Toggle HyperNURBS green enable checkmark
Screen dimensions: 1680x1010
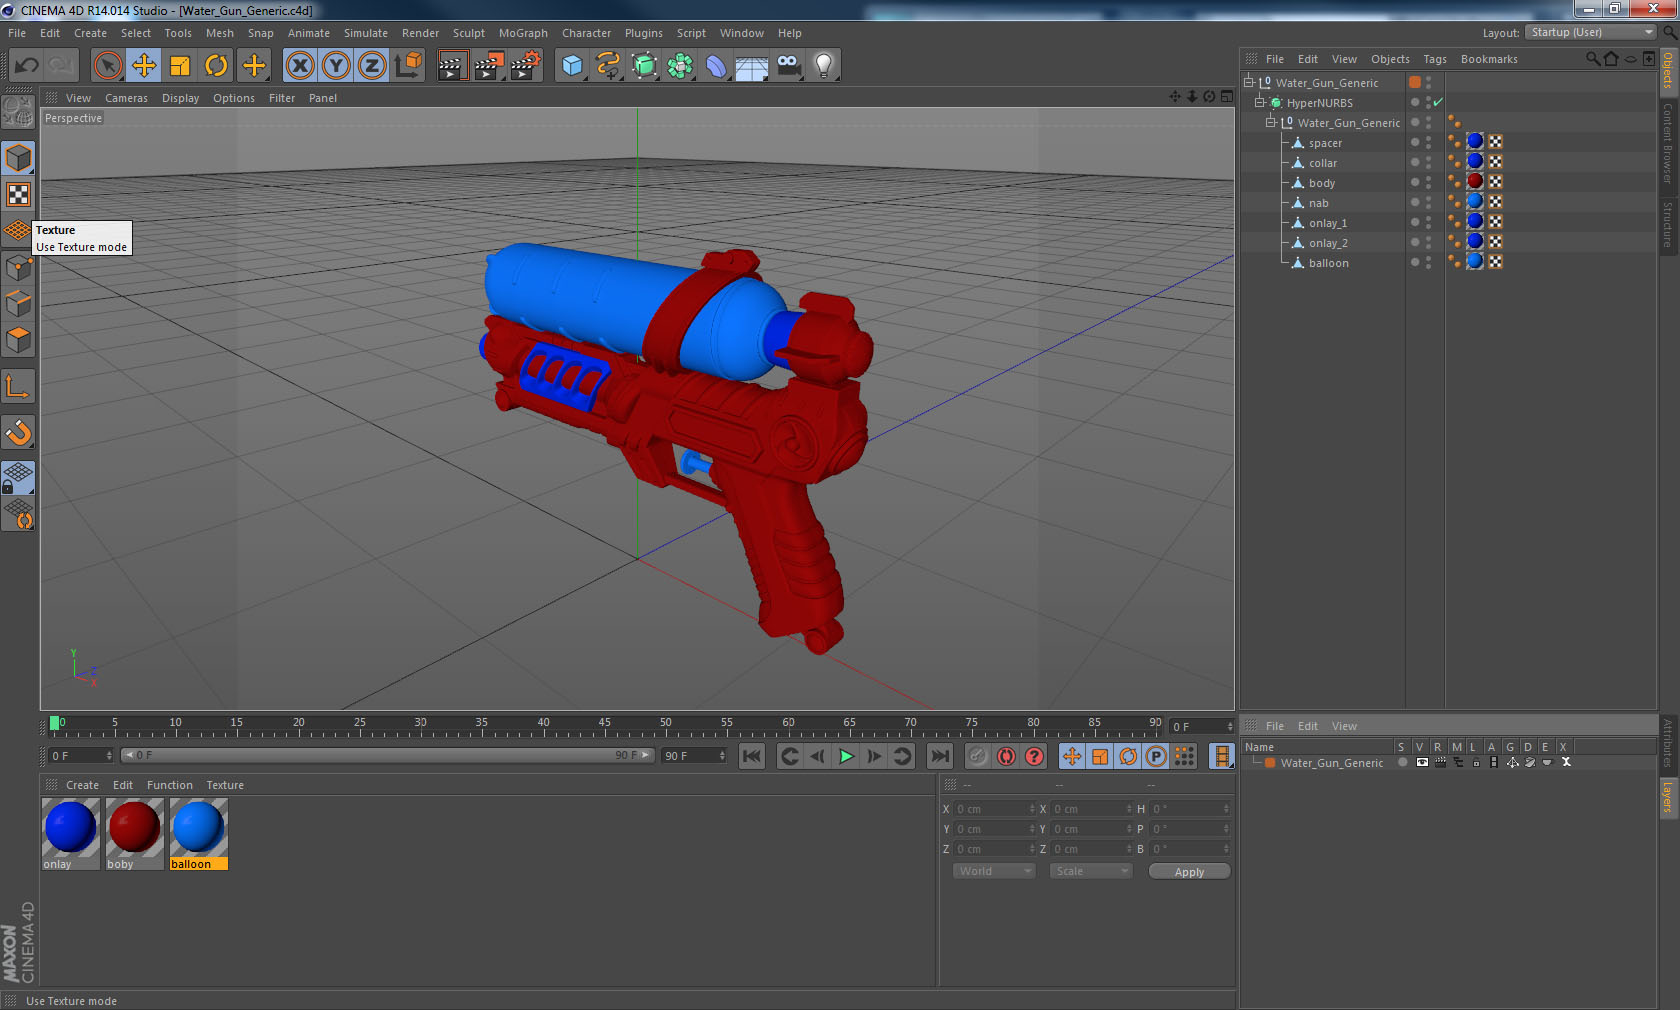[1438, 102]
